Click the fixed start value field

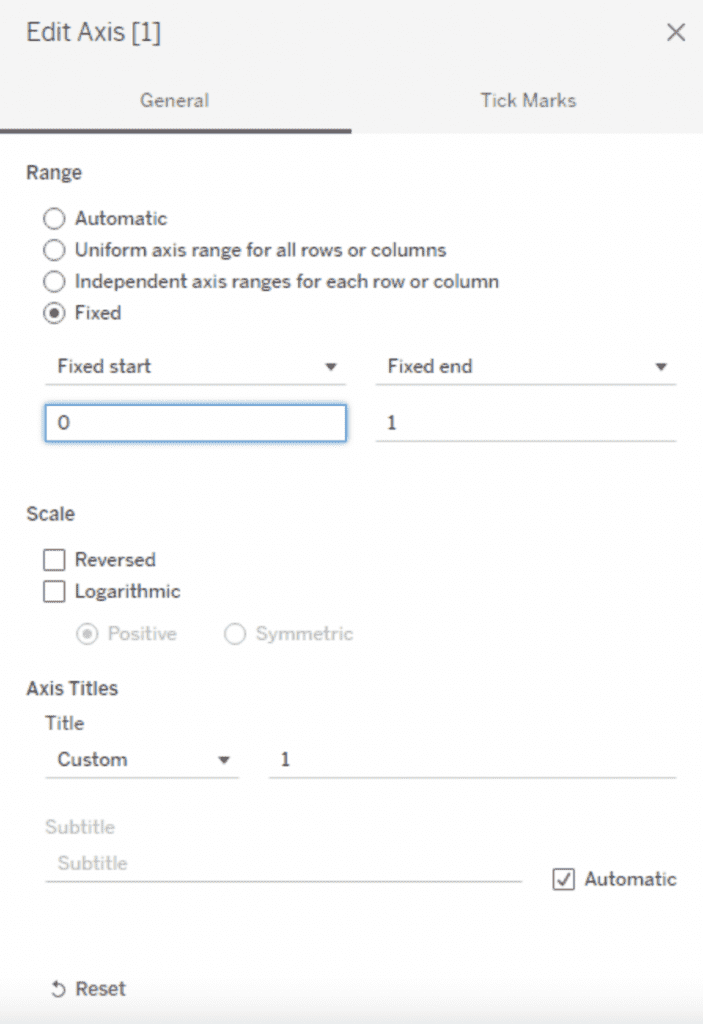click(x=195, y=423)
